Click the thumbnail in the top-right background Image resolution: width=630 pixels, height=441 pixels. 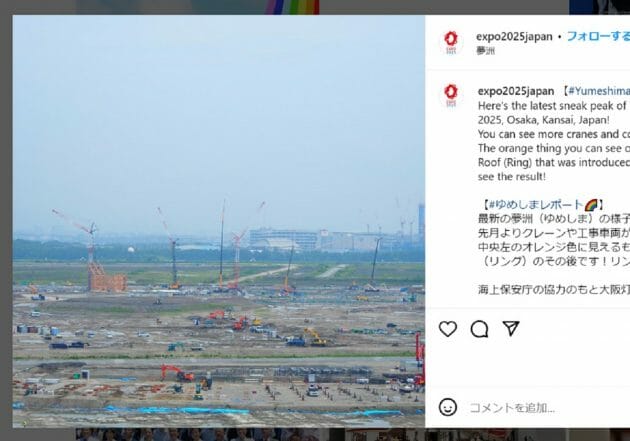pos(599,7)
